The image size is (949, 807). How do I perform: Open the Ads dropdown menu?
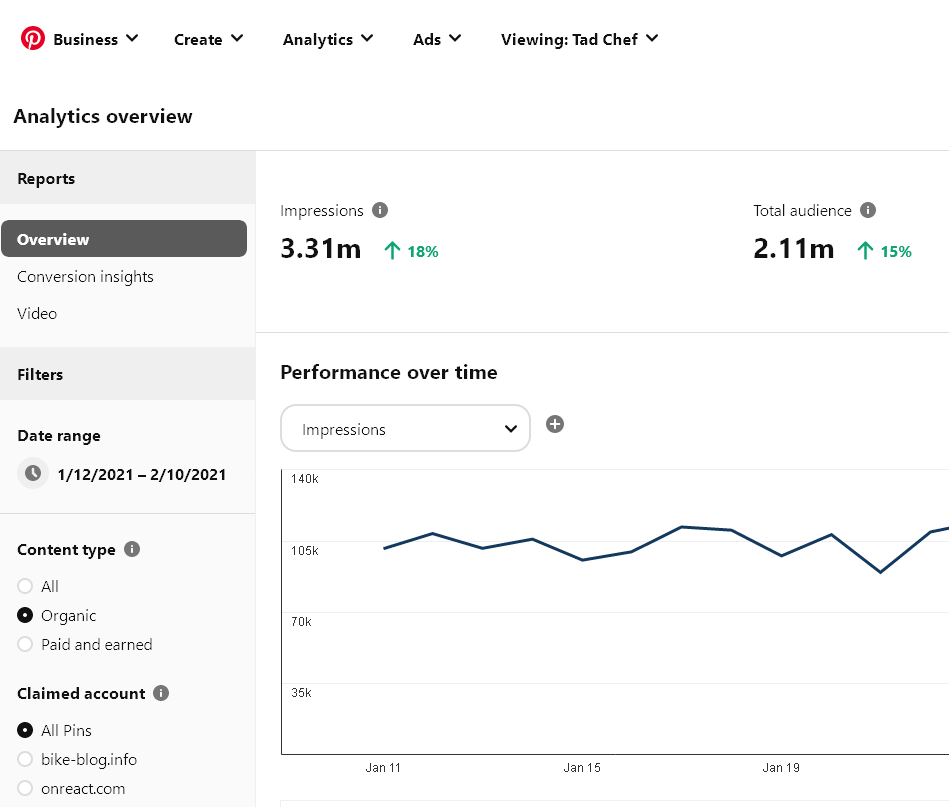pyautogui.click(x=436, y=39)
